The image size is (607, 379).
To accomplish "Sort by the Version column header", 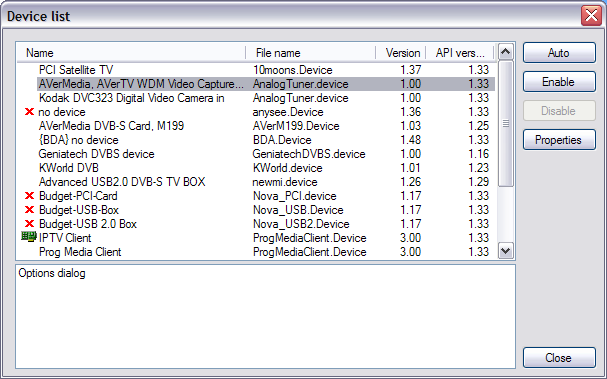I will pos(401,53).
